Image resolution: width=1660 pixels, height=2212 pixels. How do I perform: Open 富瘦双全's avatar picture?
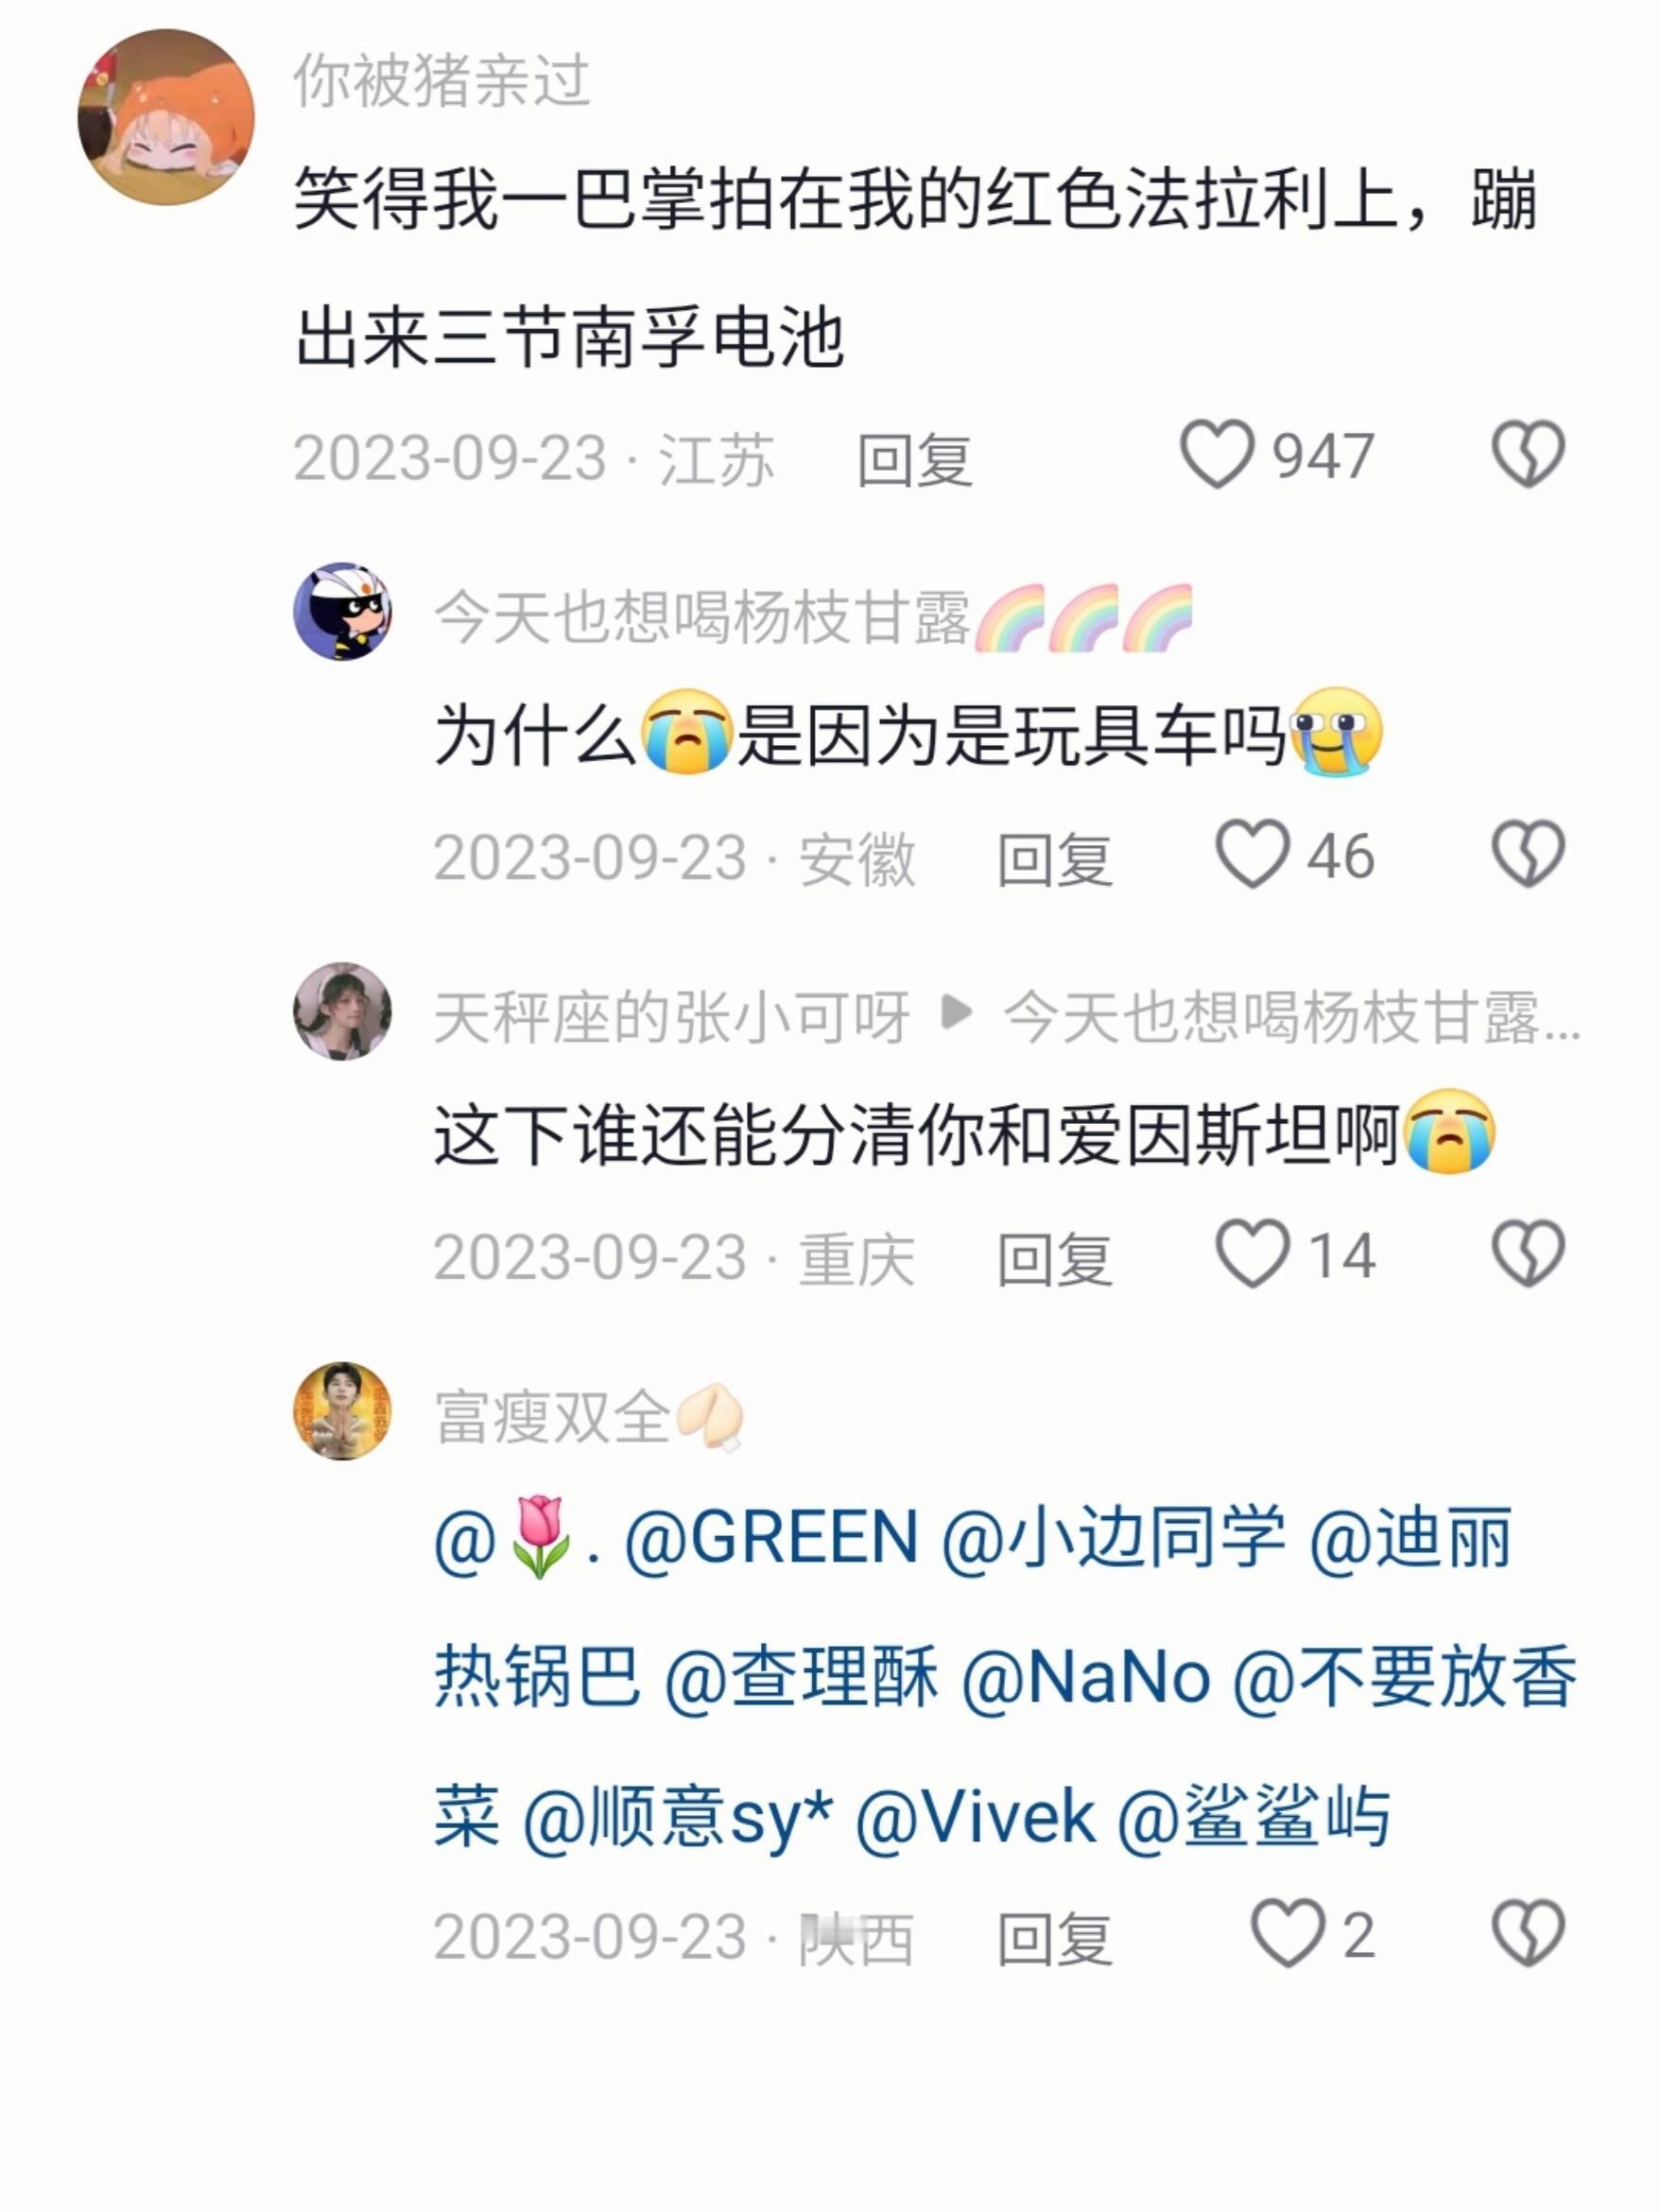pyautogui.click(x=342, y=1411)
